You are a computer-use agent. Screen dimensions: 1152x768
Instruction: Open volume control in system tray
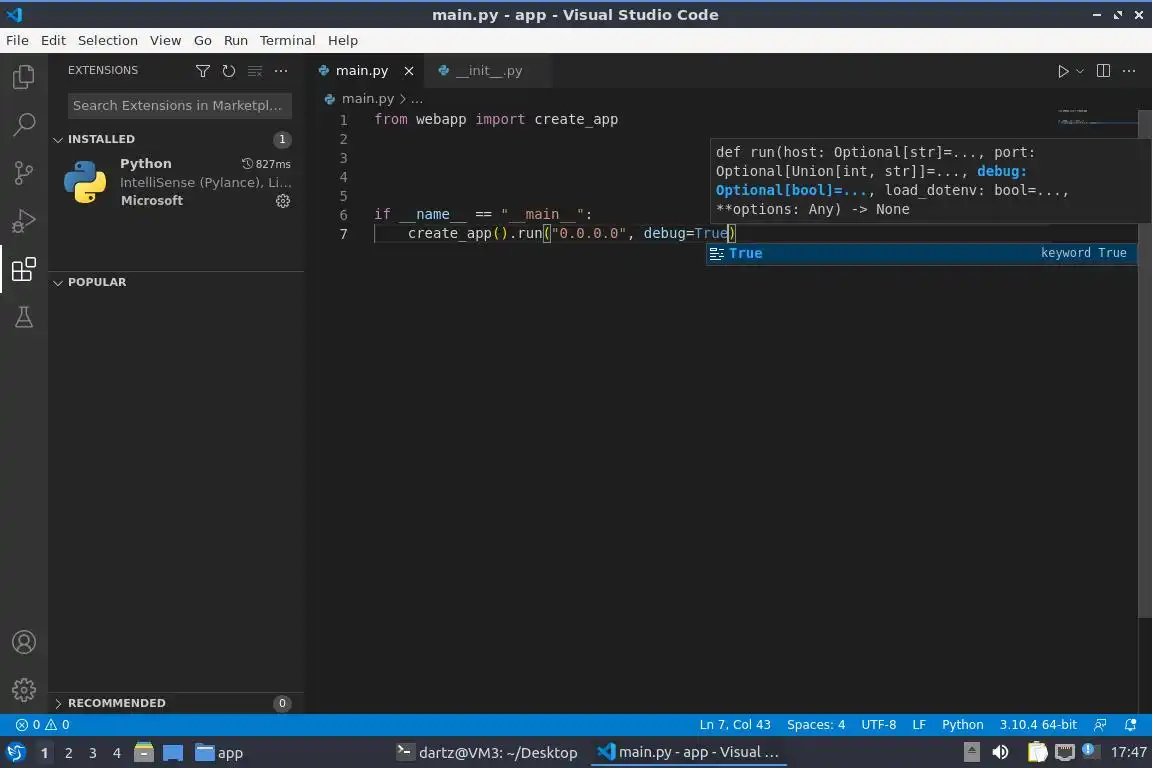pos(1001,752)
